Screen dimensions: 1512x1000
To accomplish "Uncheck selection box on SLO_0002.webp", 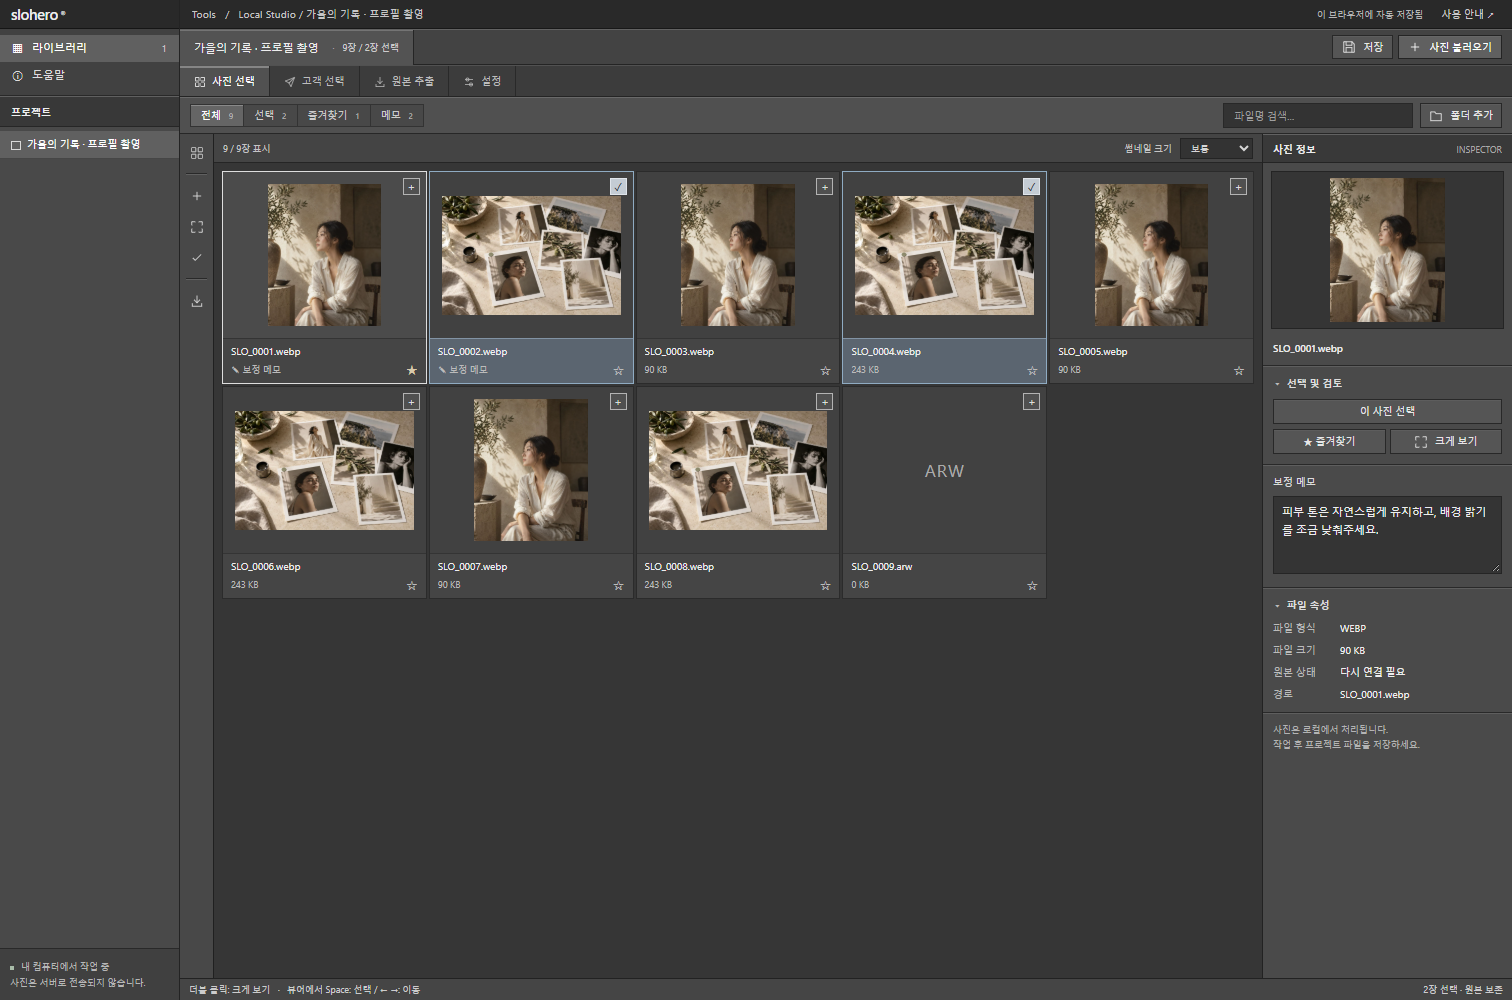I will click(x=618, y=186).
